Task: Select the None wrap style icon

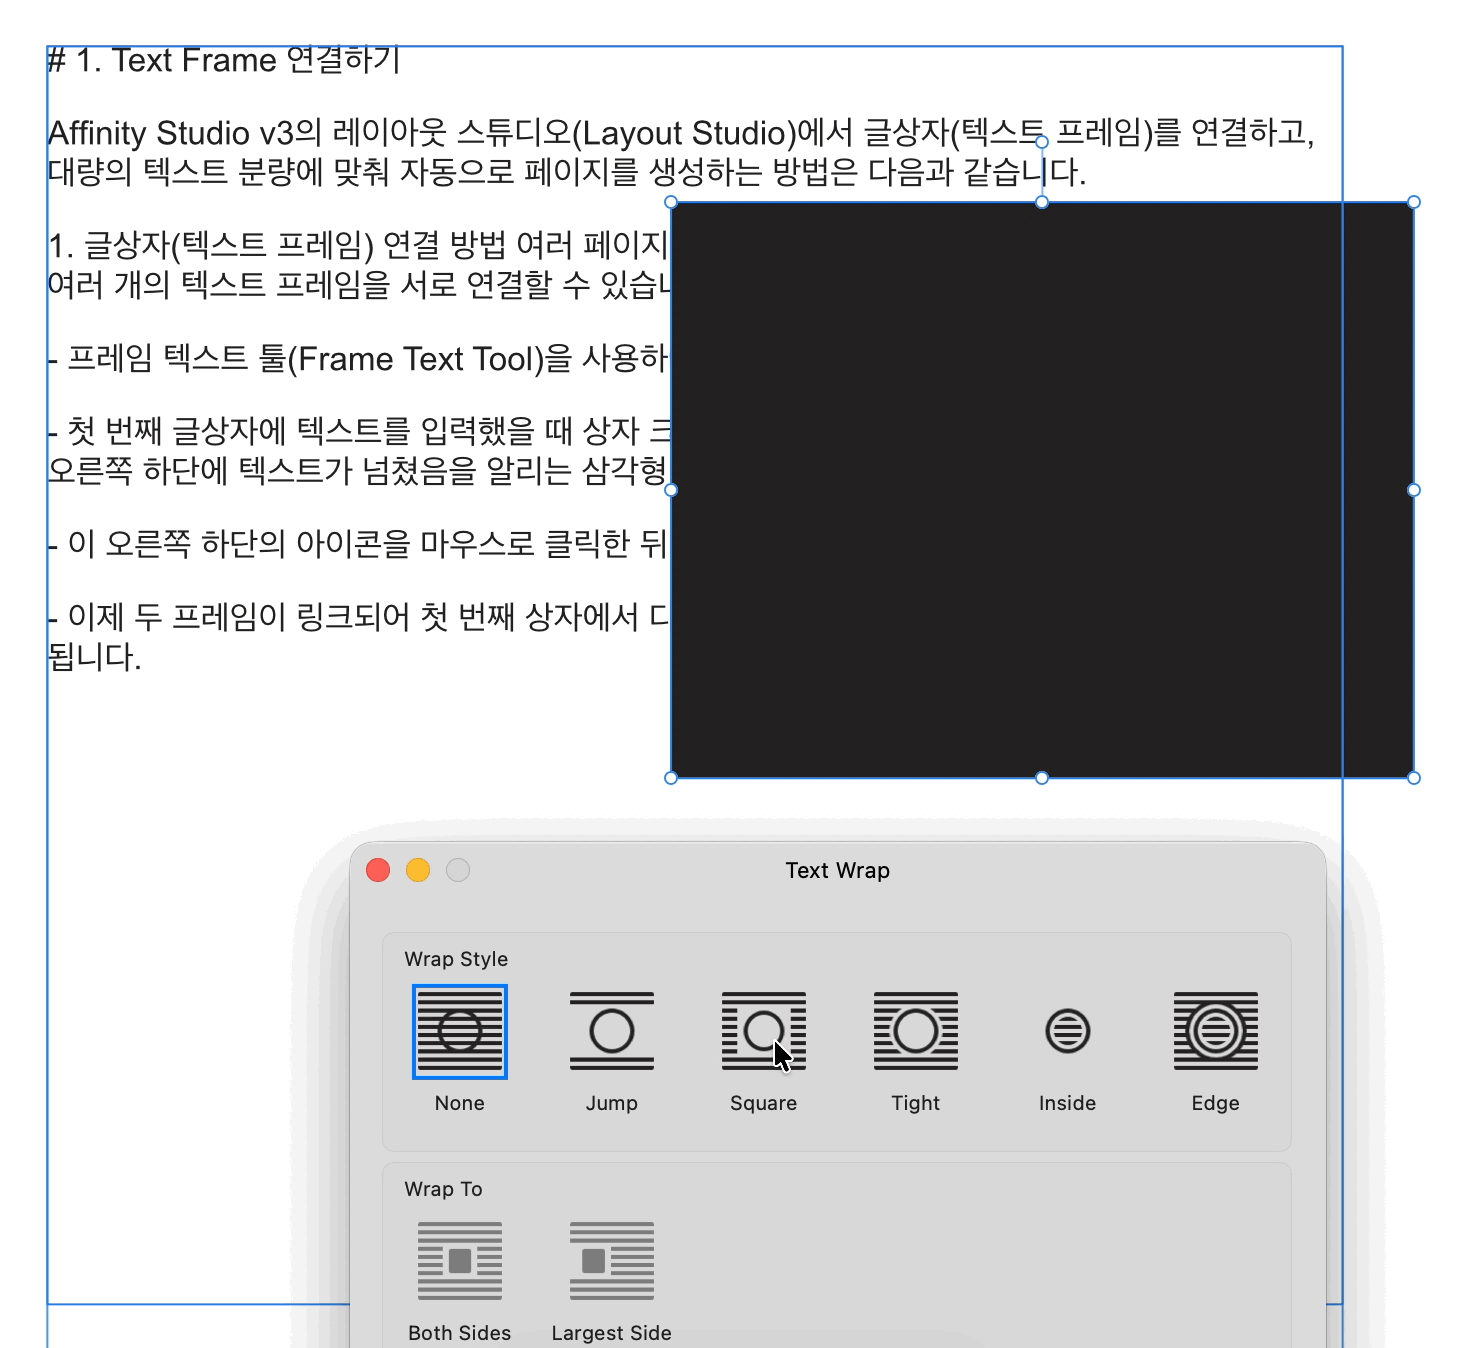Action: 460,1031
